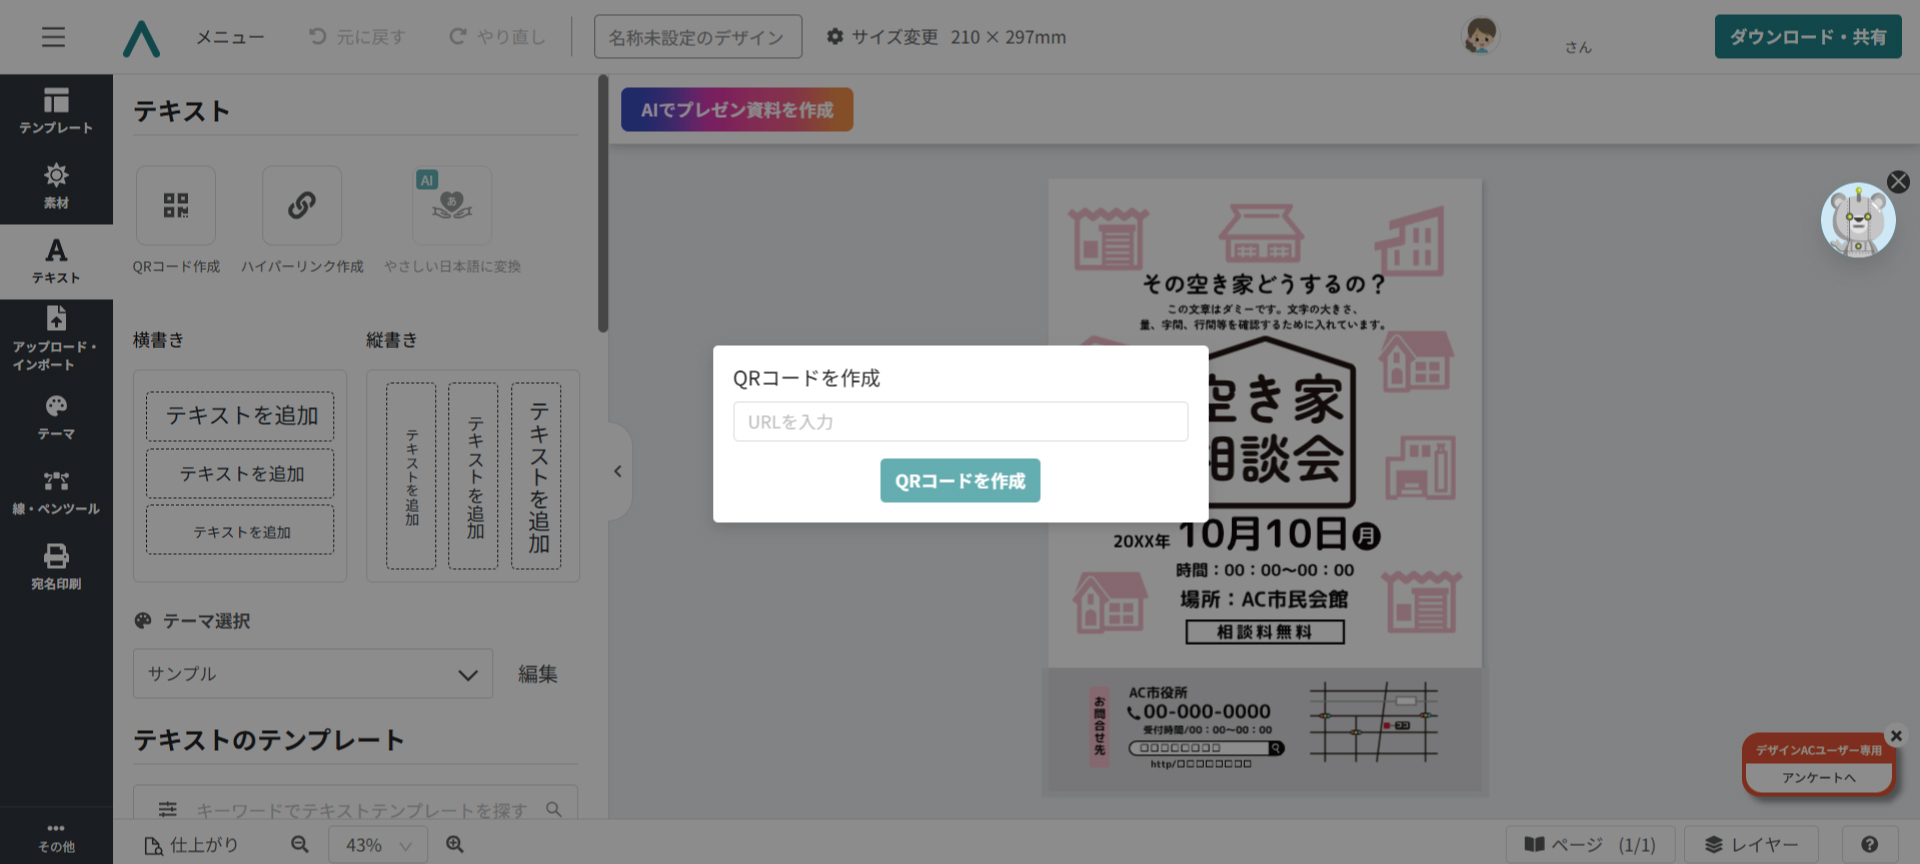Open the テンプレート tab in sidebar

[56, 111]
